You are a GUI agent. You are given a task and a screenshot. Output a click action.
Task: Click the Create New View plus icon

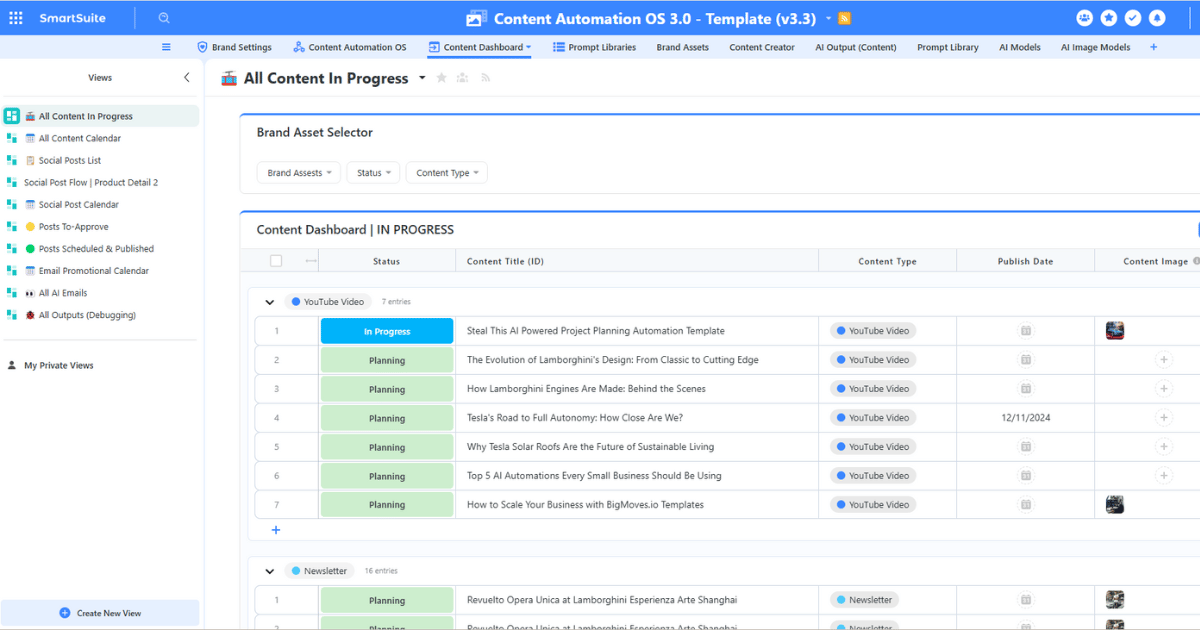point(65,613)
